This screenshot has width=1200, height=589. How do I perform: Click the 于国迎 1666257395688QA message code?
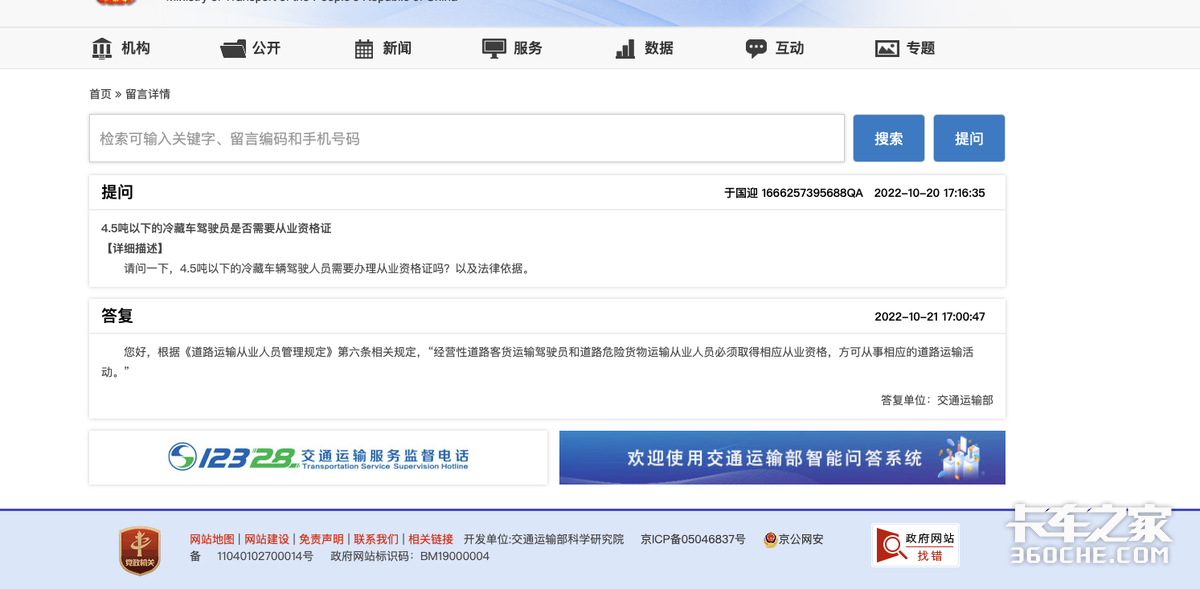click(793, 193)
